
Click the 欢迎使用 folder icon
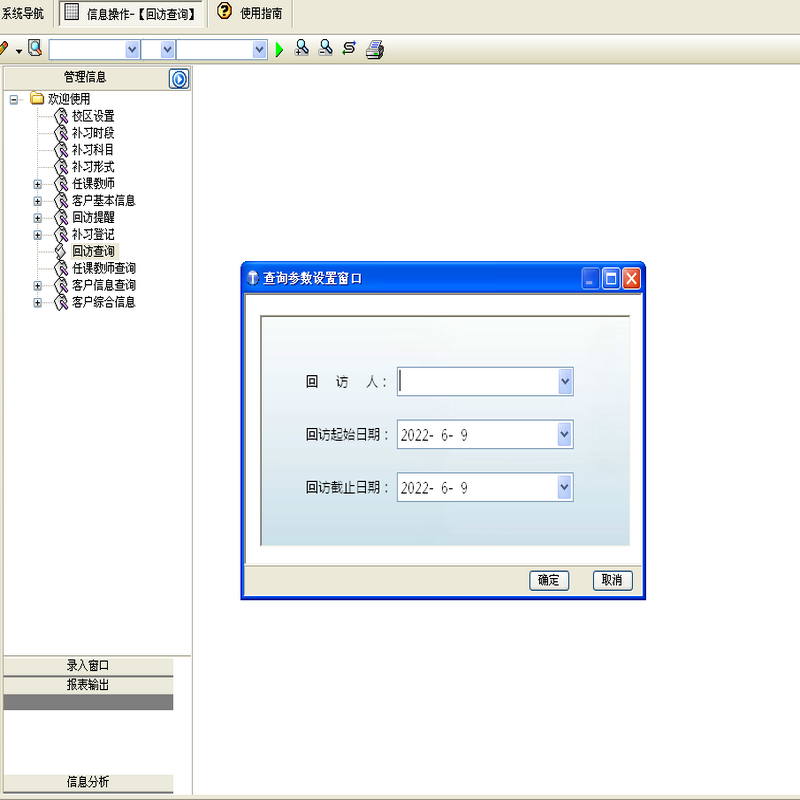[x=37, y=98]
